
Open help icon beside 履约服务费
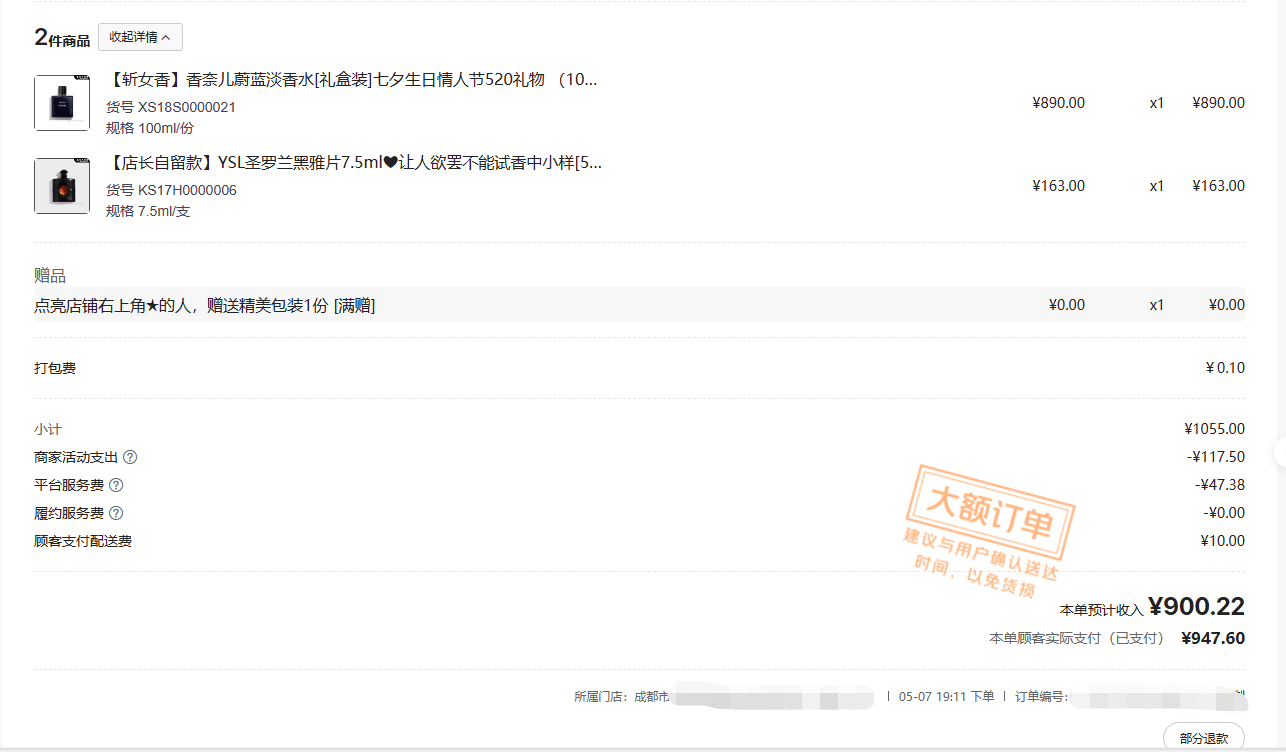(116, 513)
